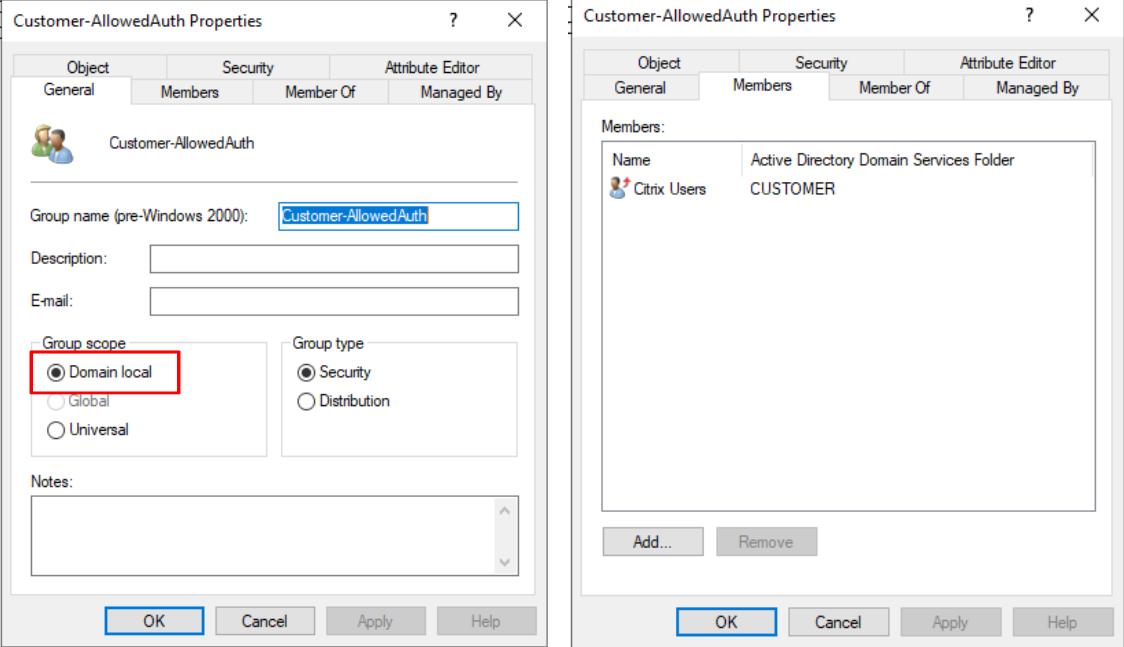Choose the Distribution group type
Viewport: 1124px width, 647px height.
(306, 401)
